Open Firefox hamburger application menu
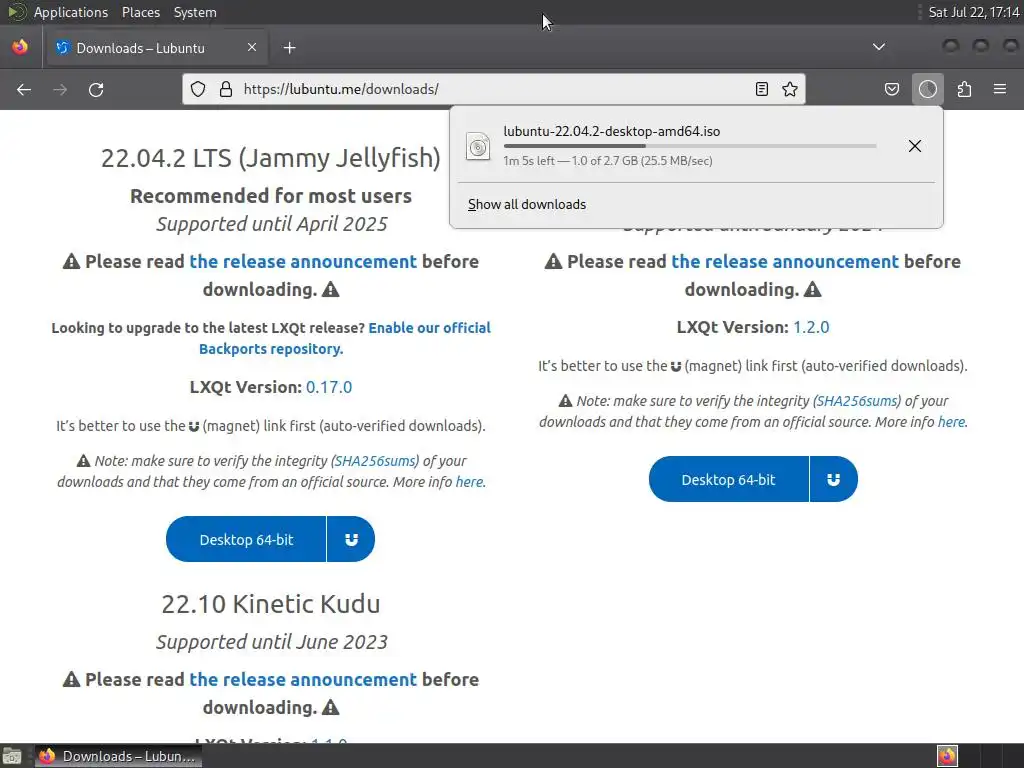The image size is (1024, 768). click(1000, 89)
